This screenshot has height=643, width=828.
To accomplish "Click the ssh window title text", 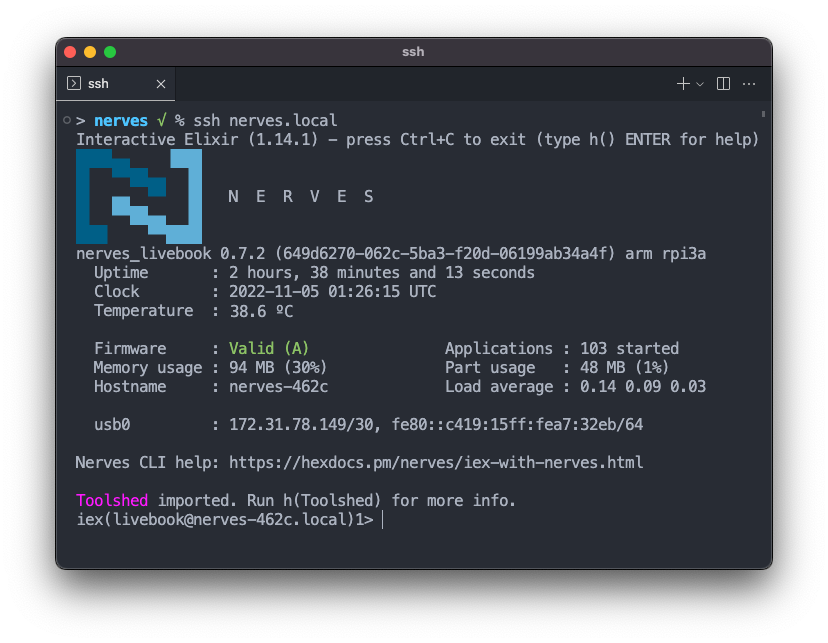I will click(413, 52).
